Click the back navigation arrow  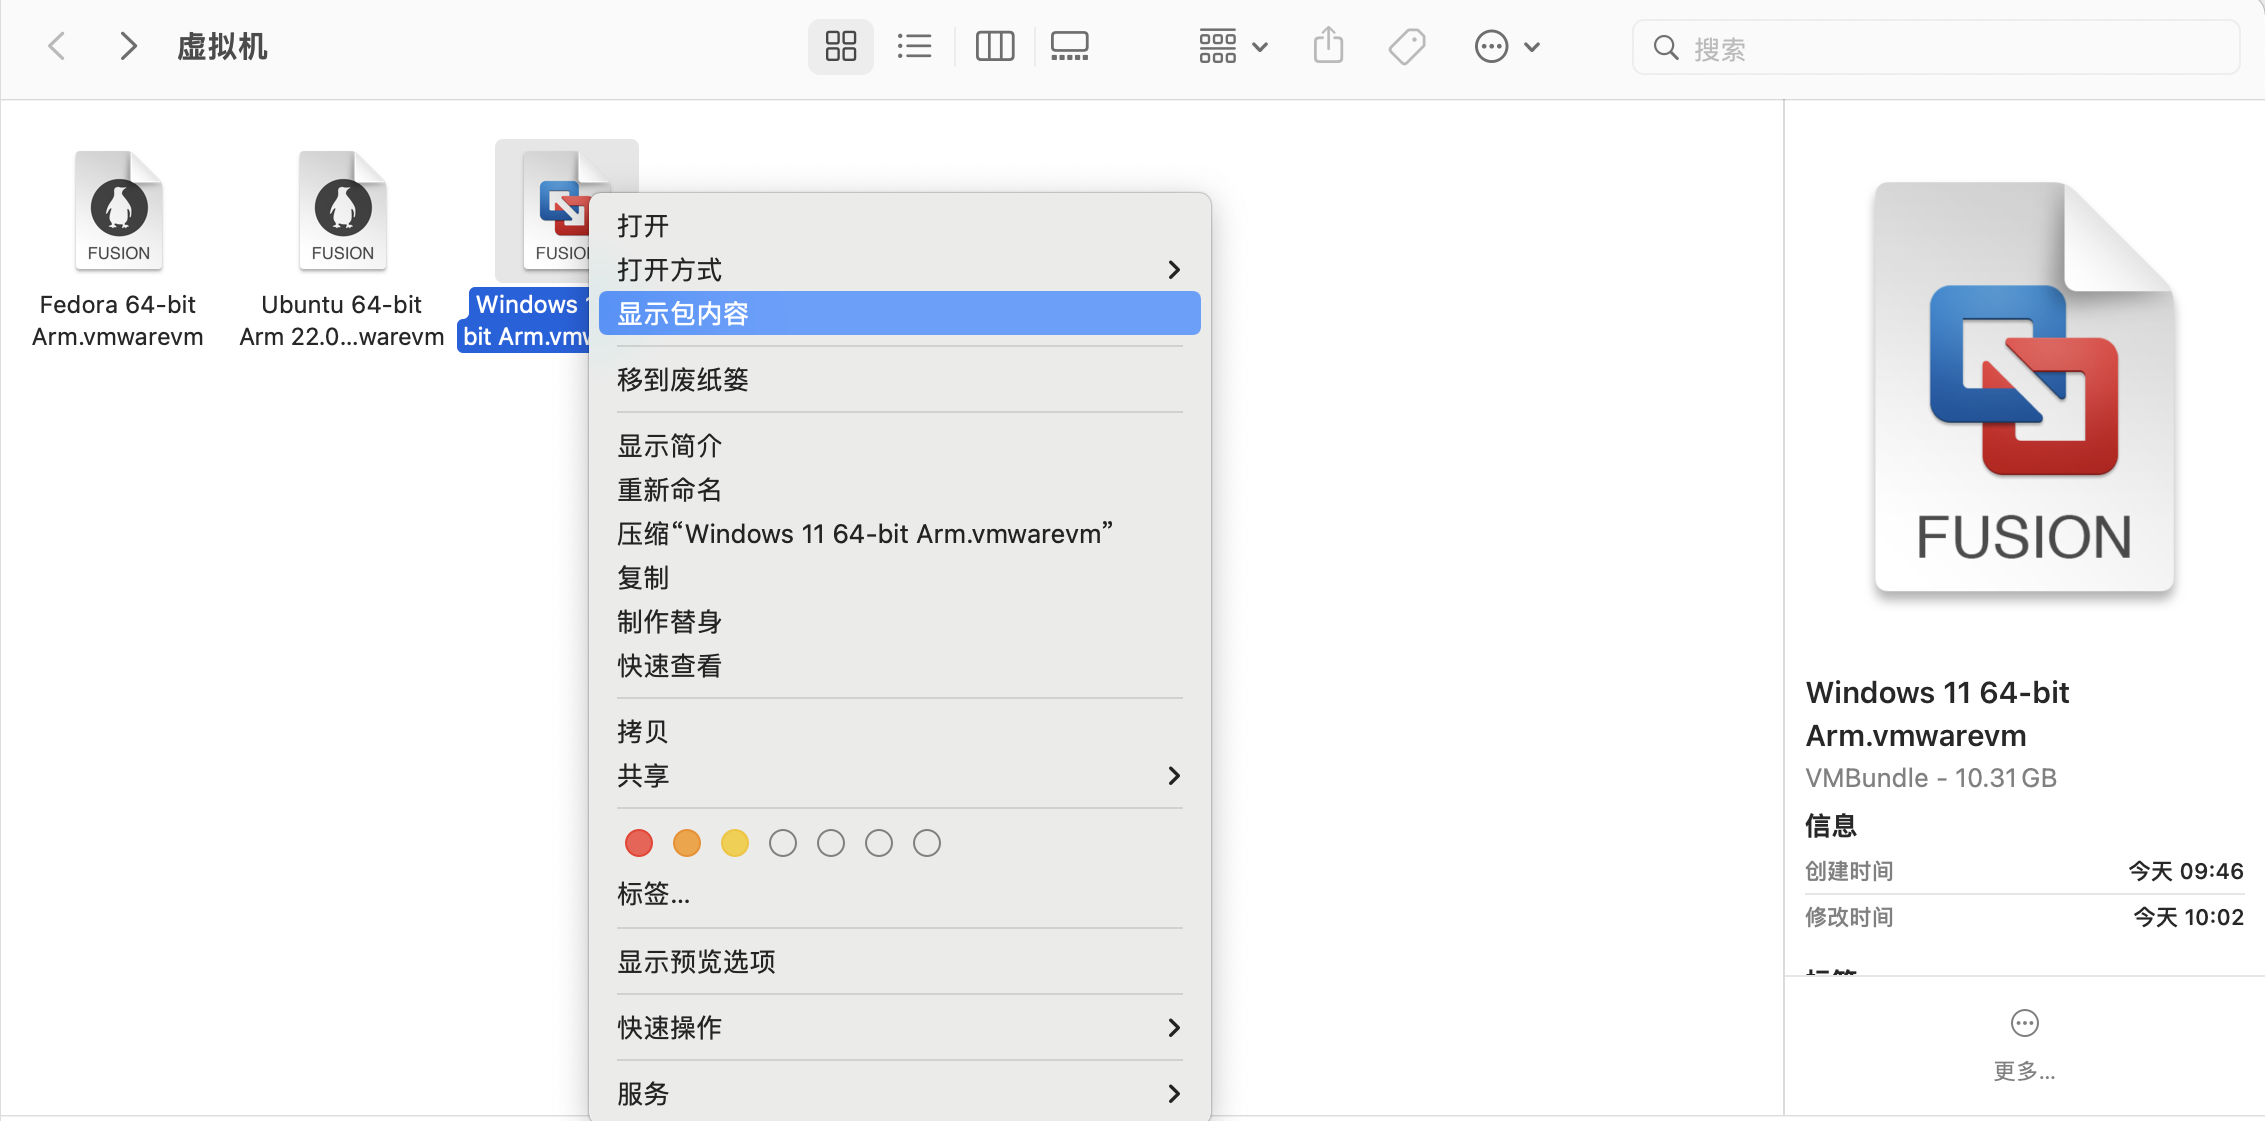click(x=57, y=46)
